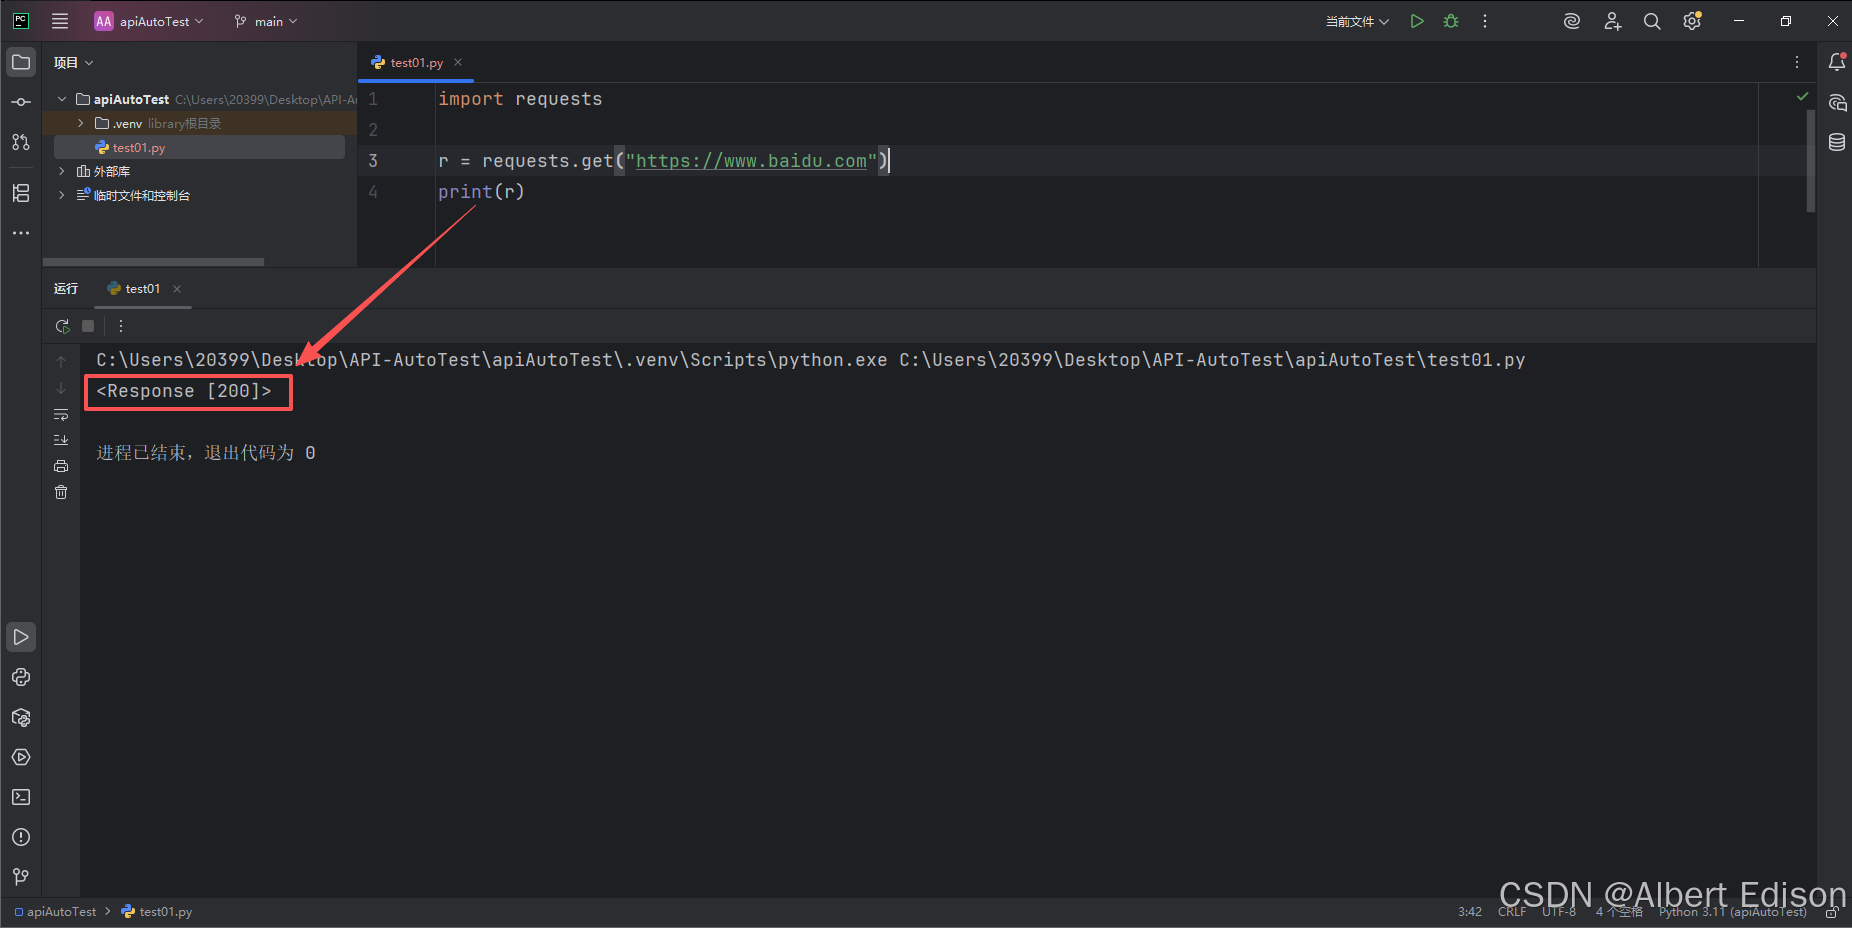Viewport: 1852px width, 928px height.
Task: Click the editor vertical scrollbar
Action: click(1811, 160)
